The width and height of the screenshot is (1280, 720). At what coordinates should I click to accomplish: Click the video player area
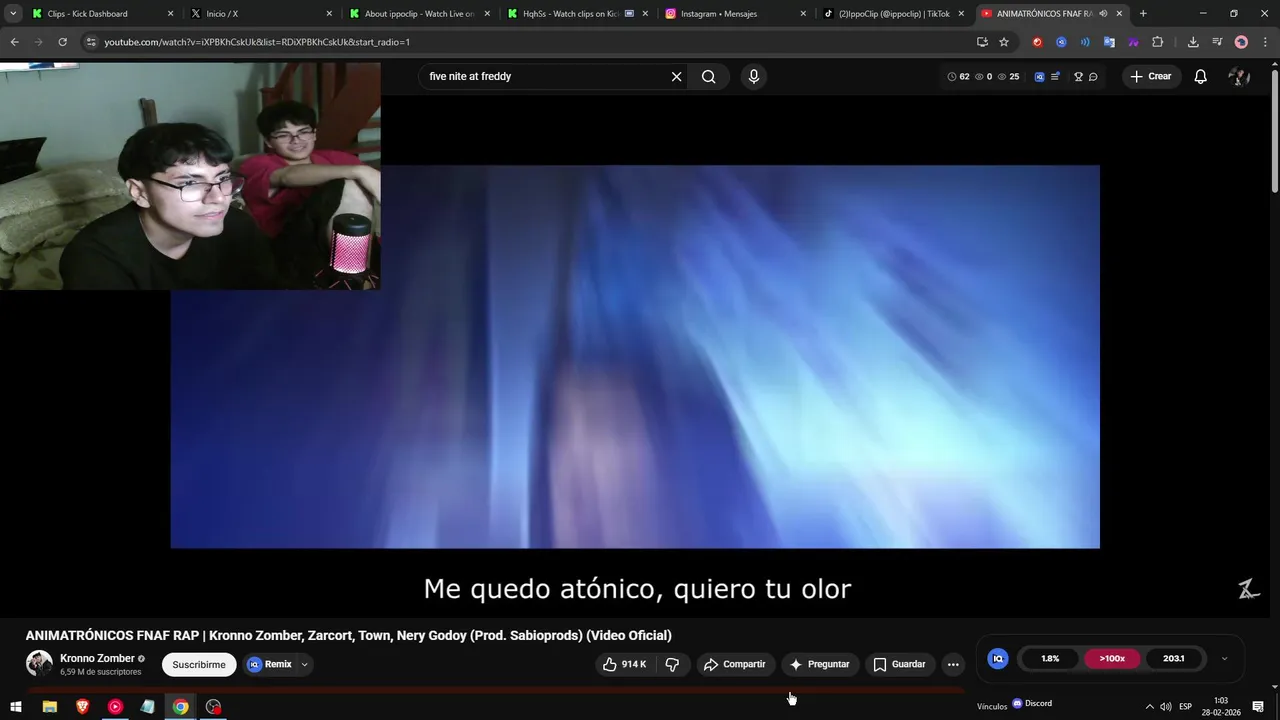point(635,357)
